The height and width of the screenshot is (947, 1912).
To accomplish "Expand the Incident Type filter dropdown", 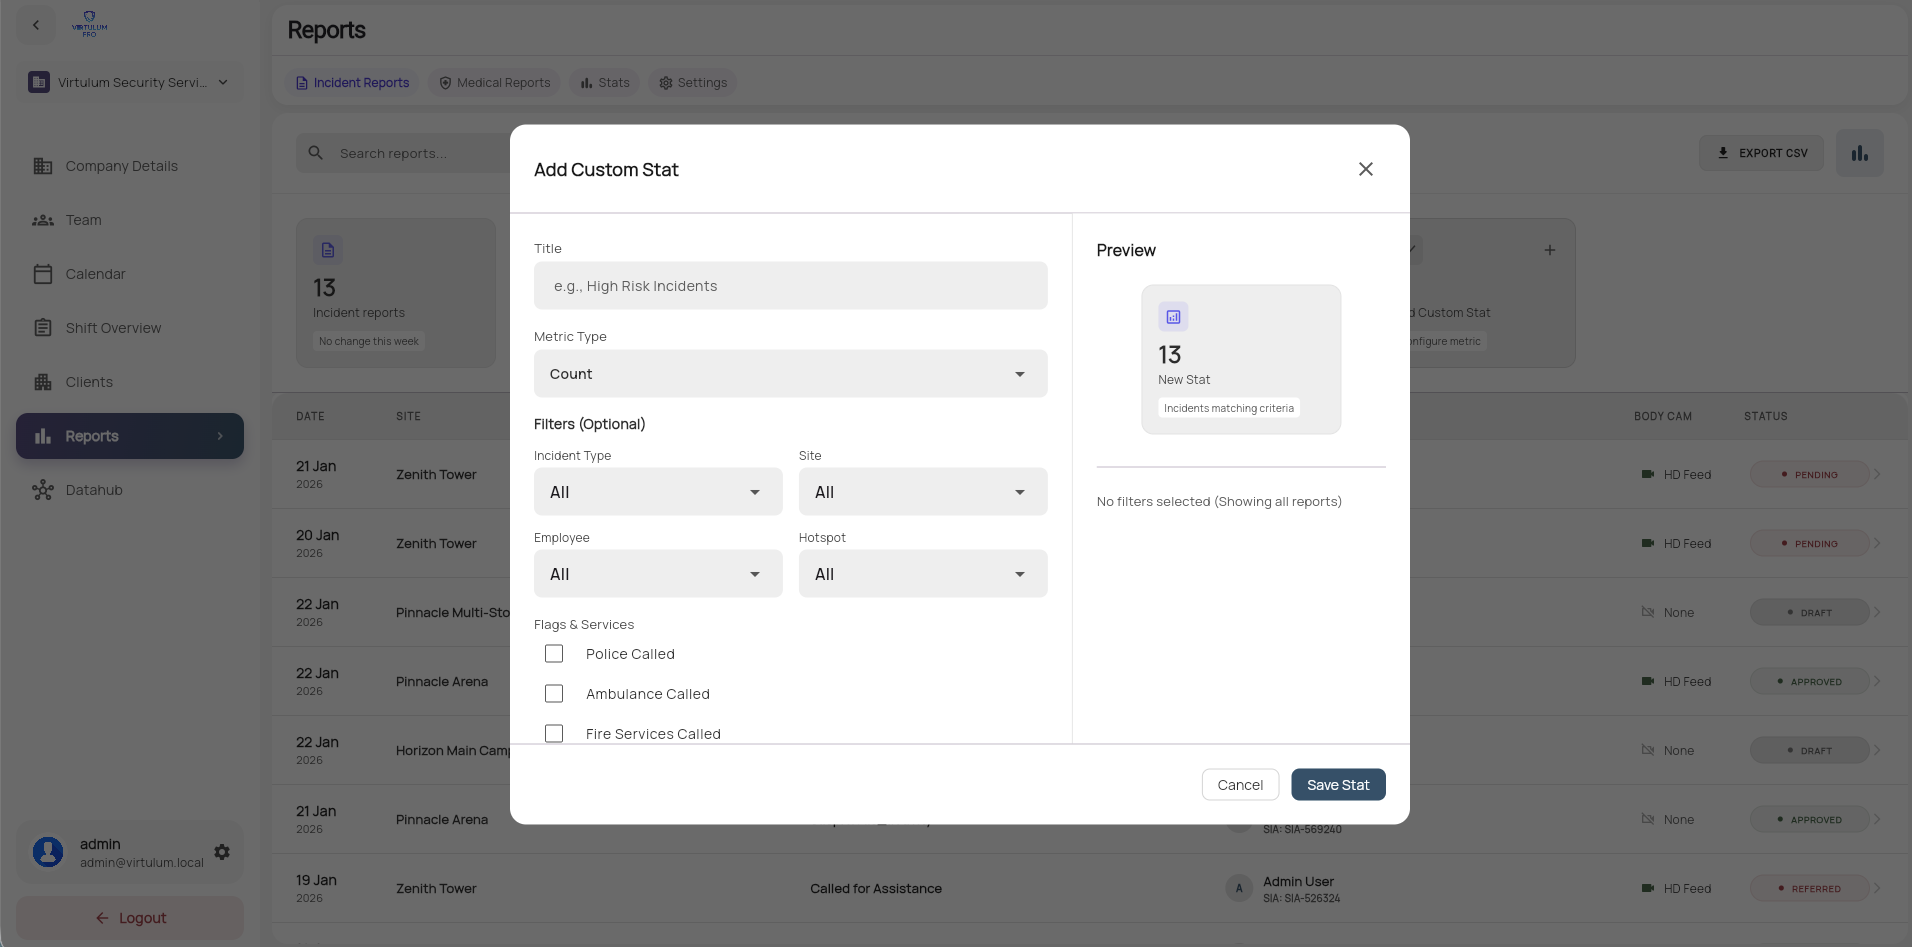I will (x=657, y=491).
